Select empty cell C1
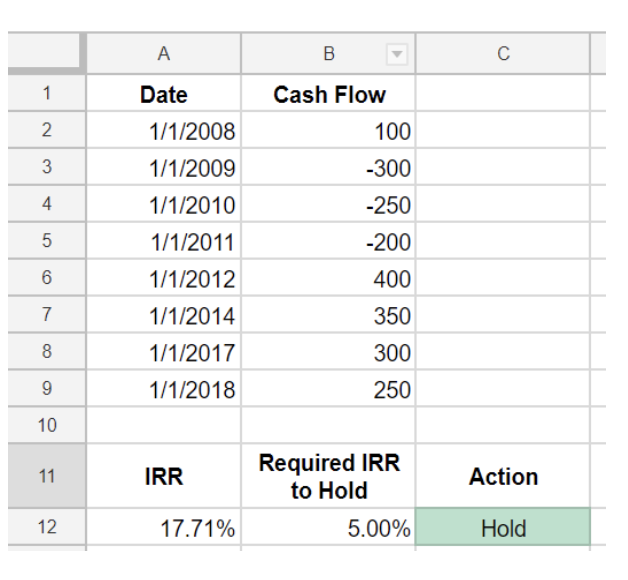 tap(503, 93)
